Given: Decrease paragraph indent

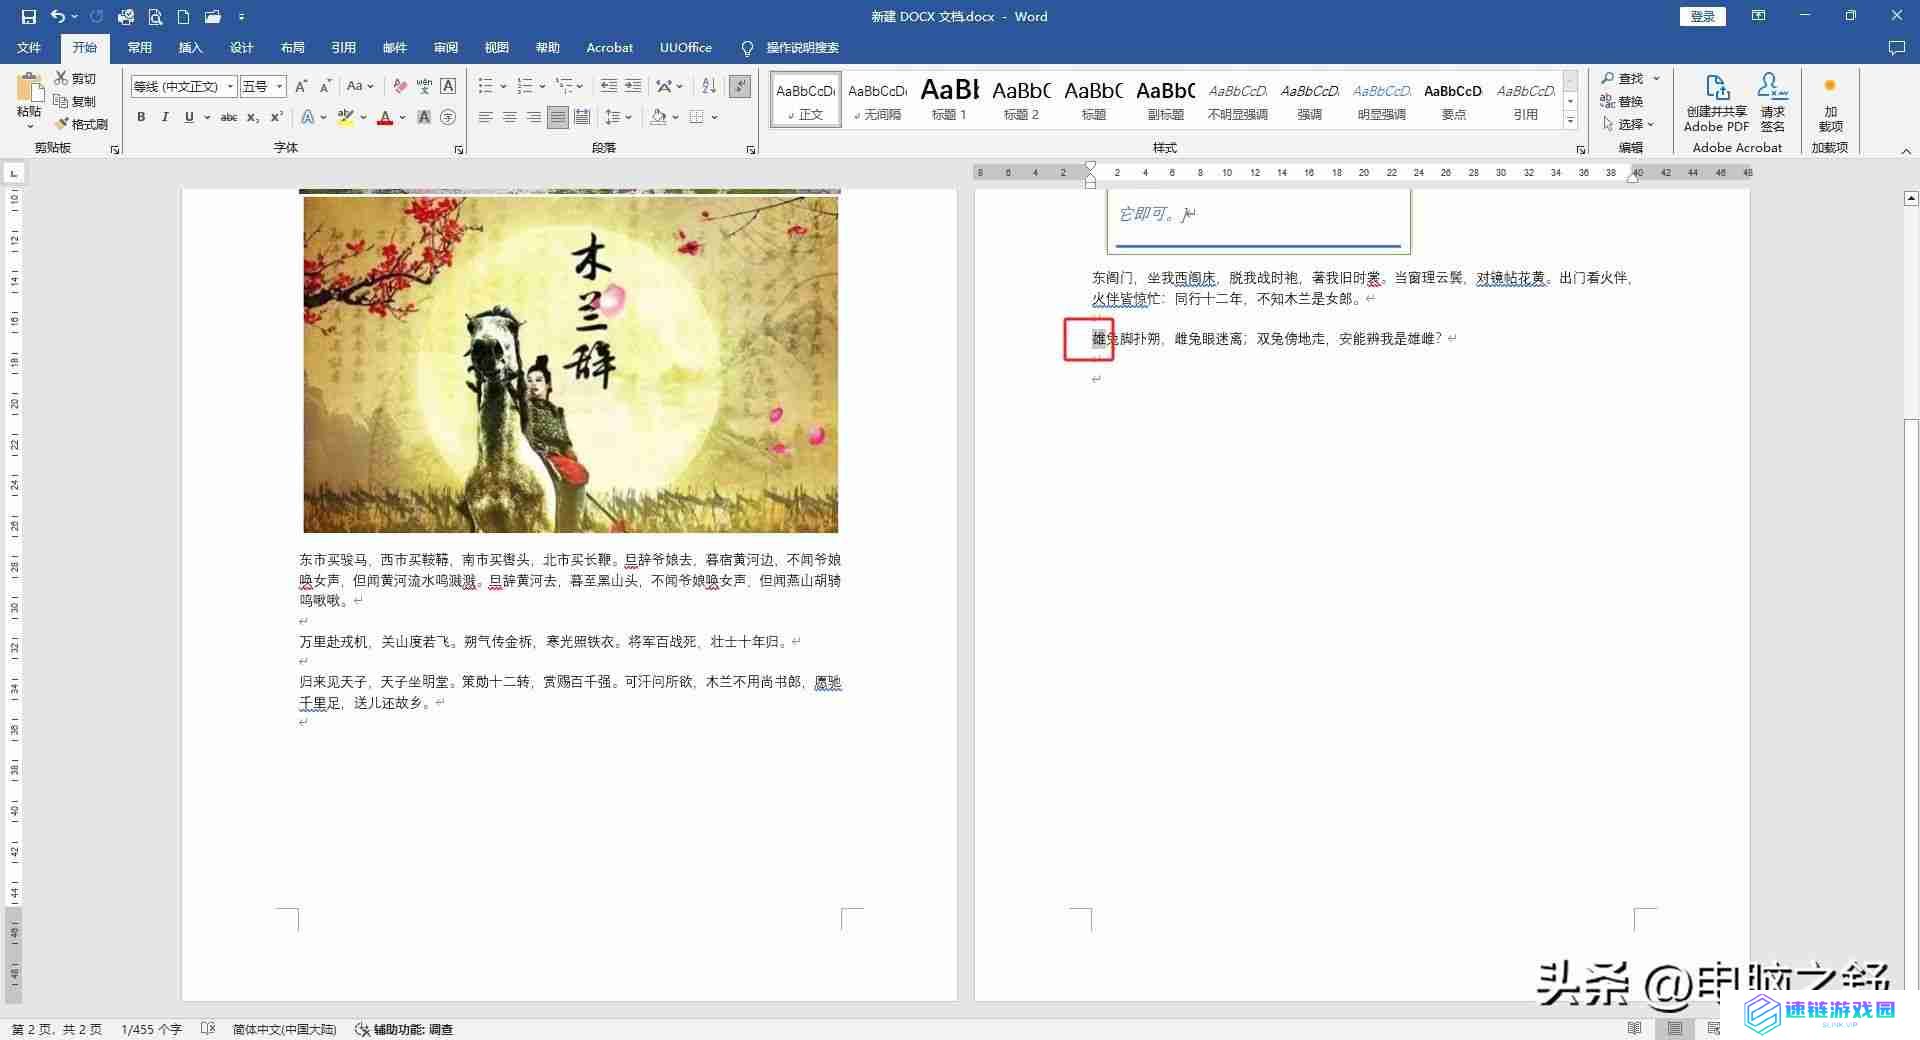Looking at the screenshot, I should [x=608, y=86].
